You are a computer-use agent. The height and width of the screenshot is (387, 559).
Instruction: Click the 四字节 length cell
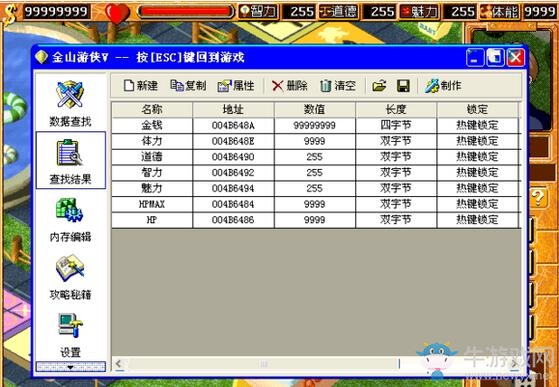pyautogui.click(x=396, y=125)
